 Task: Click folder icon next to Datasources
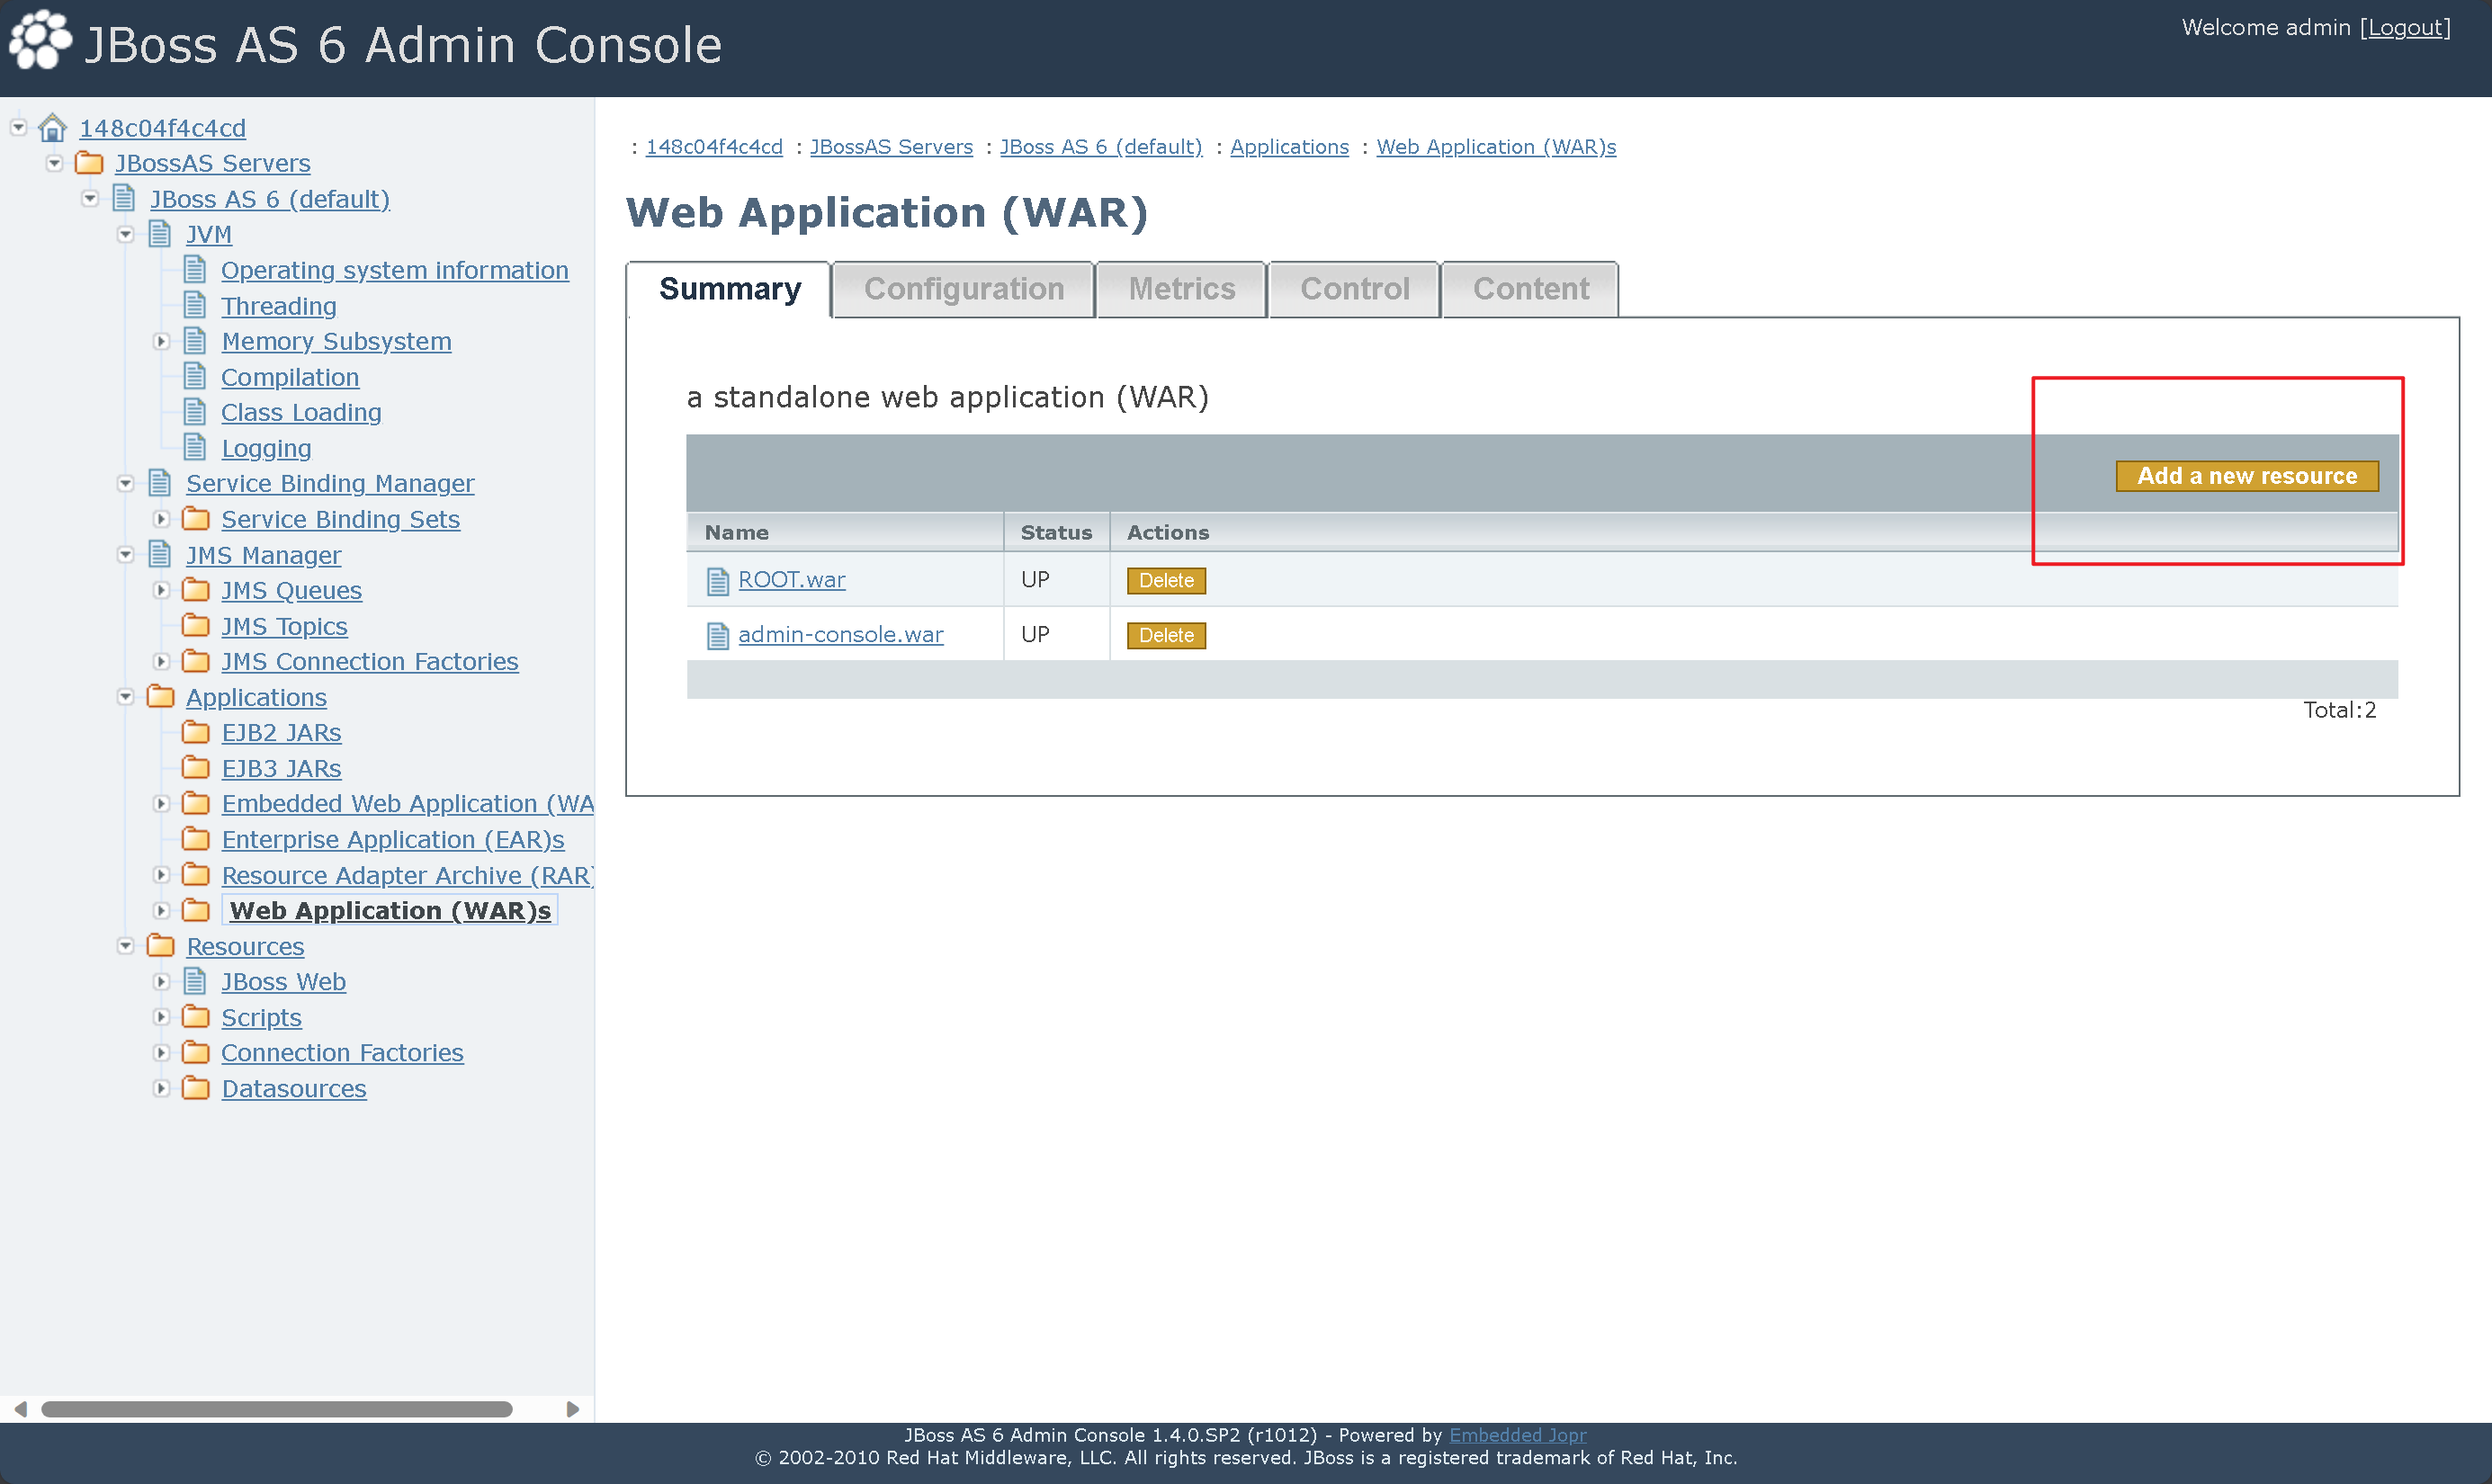click(x=196, y=1088)
